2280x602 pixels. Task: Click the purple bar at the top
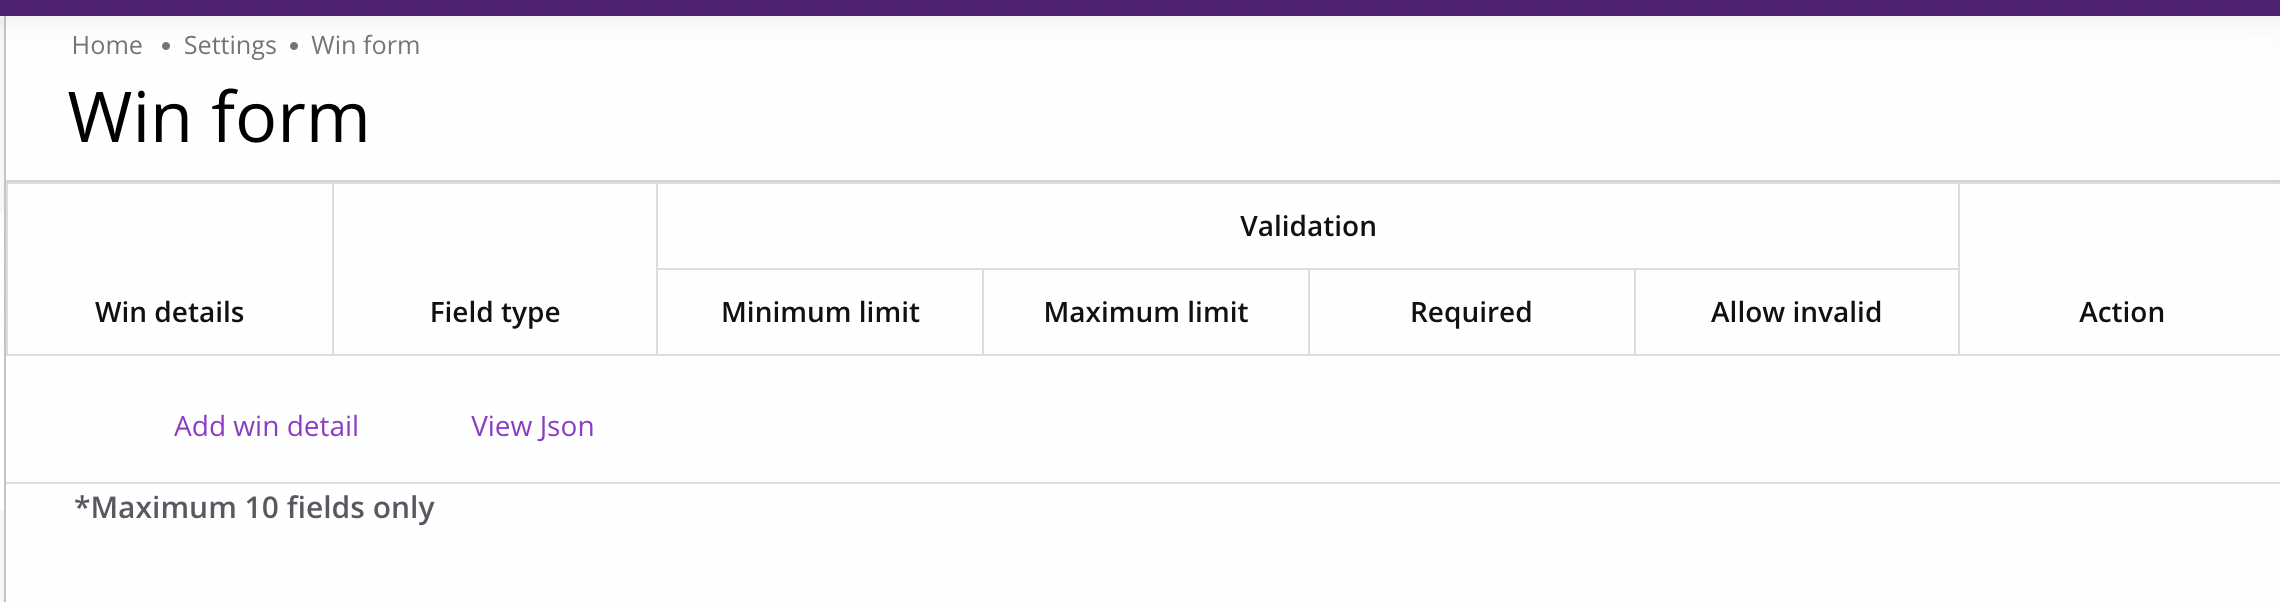pos(1140,7)
